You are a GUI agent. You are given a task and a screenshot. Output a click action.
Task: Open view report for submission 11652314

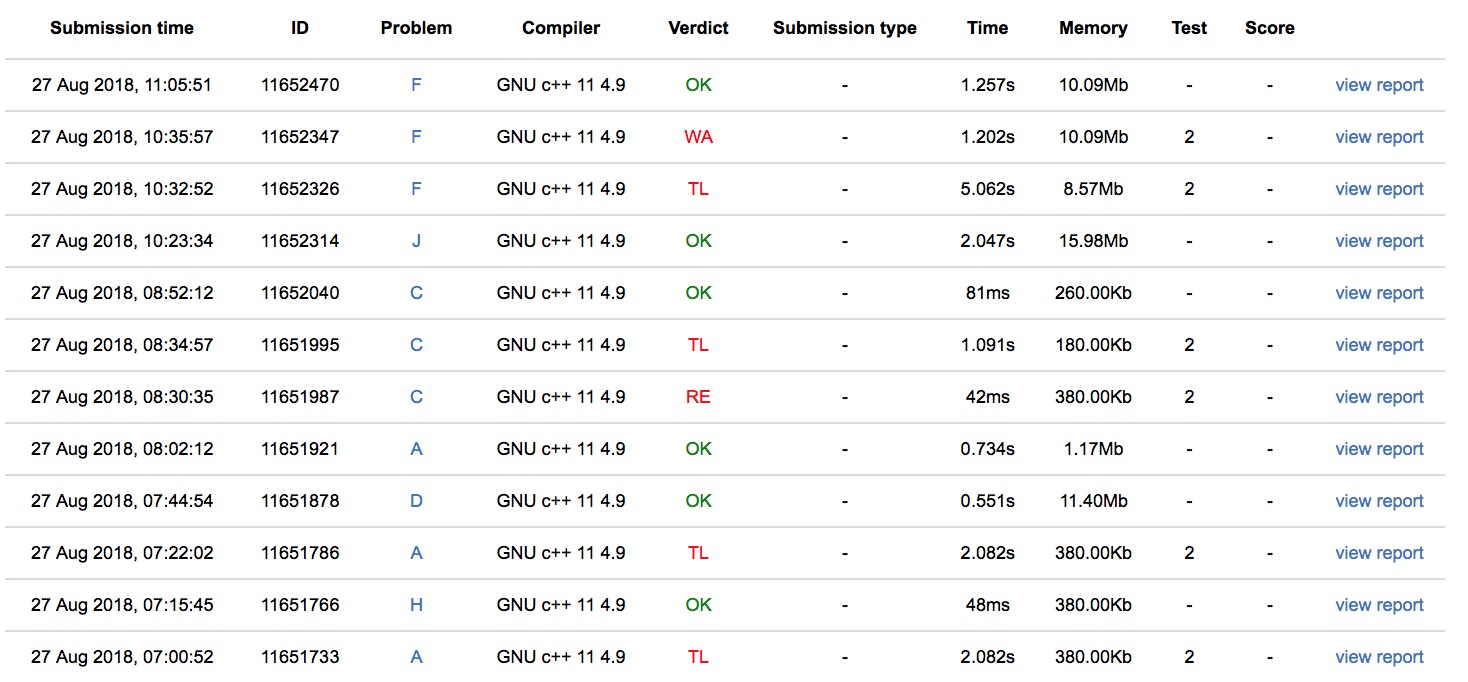pos(1379,241)
